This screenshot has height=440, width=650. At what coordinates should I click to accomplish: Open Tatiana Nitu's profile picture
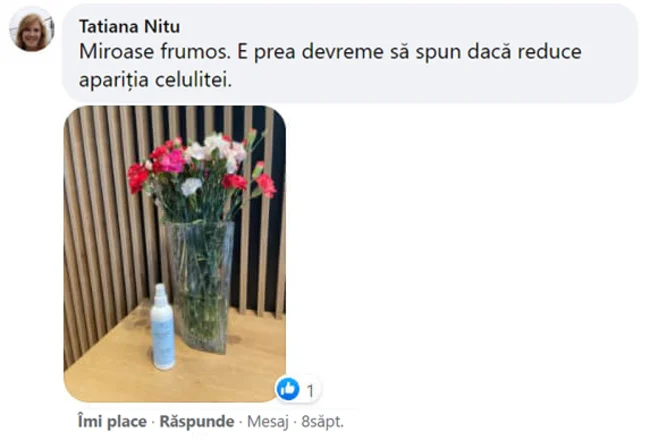pyautogui.click(x=32, y=31)
